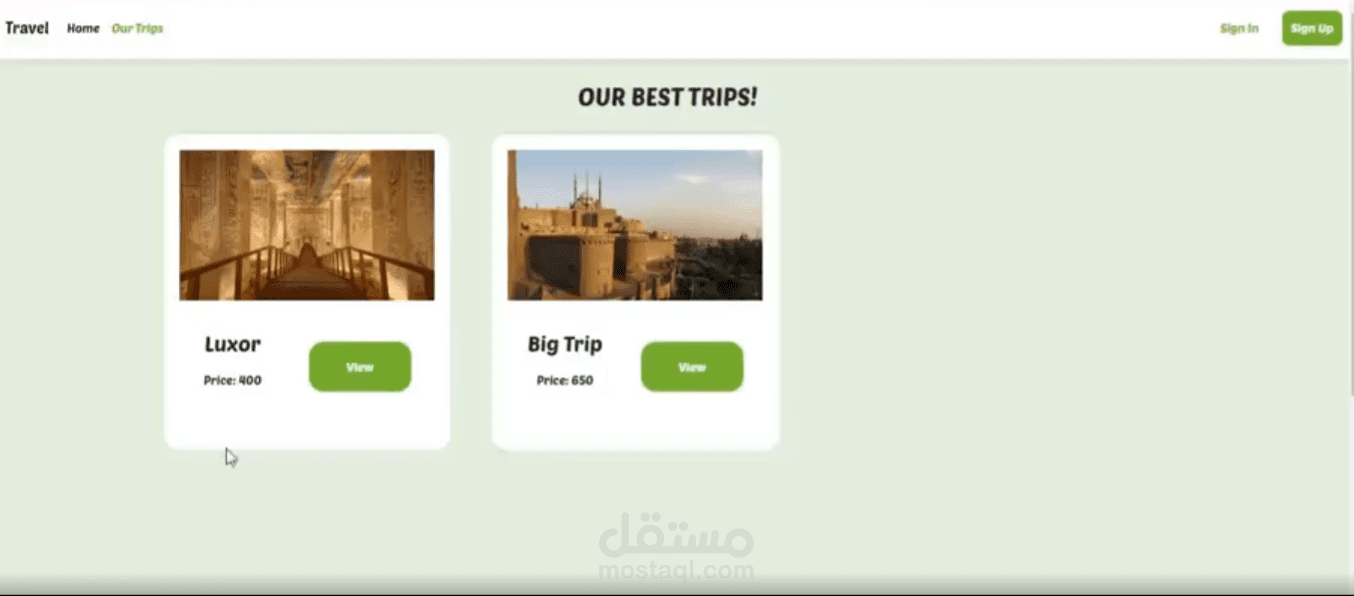Click empty area of top navigation bar
The height and width of the screenshot is (596, 1354).
pos(690,28)
